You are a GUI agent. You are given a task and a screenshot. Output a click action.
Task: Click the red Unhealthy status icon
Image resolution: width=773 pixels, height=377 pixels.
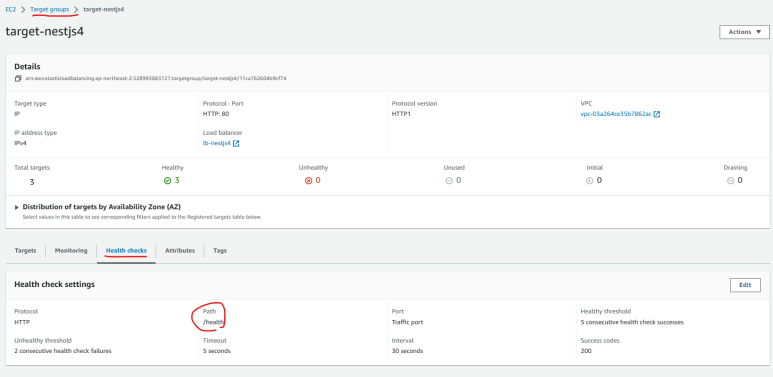pos(309,181)
